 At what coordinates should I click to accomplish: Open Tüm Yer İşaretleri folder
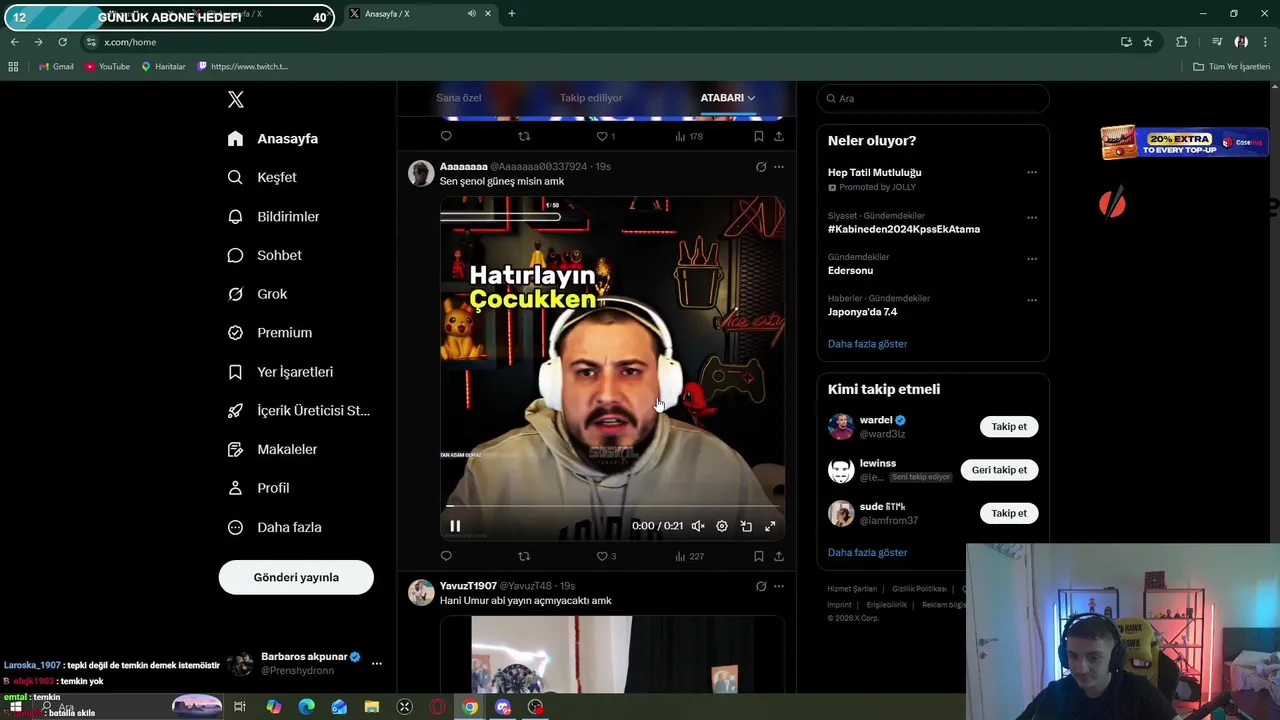tap(1232, 66)
